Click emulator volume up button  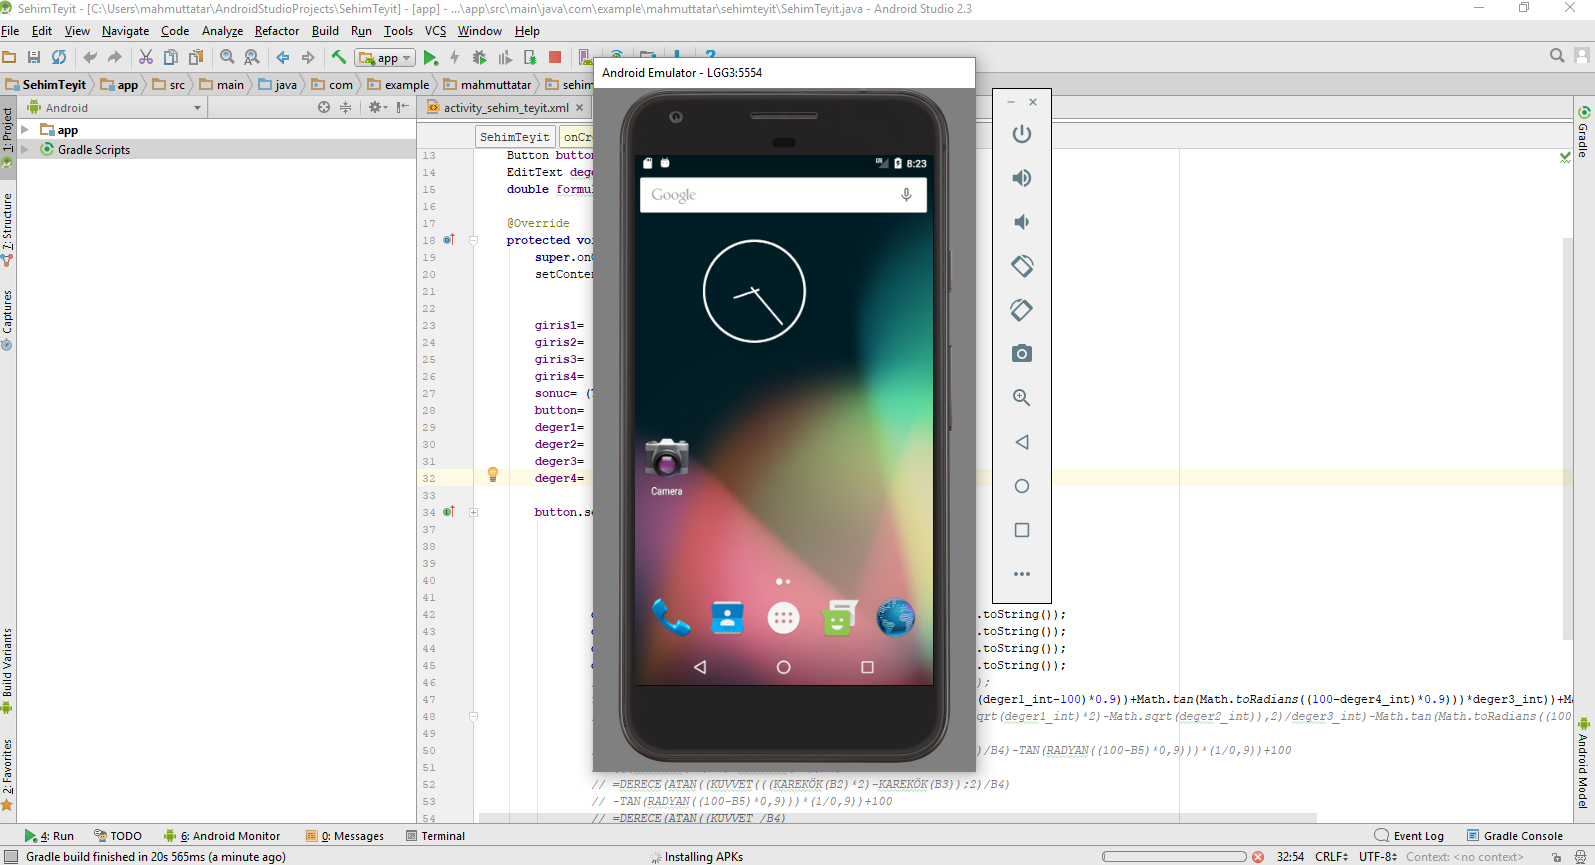(x=1021, y=178)
